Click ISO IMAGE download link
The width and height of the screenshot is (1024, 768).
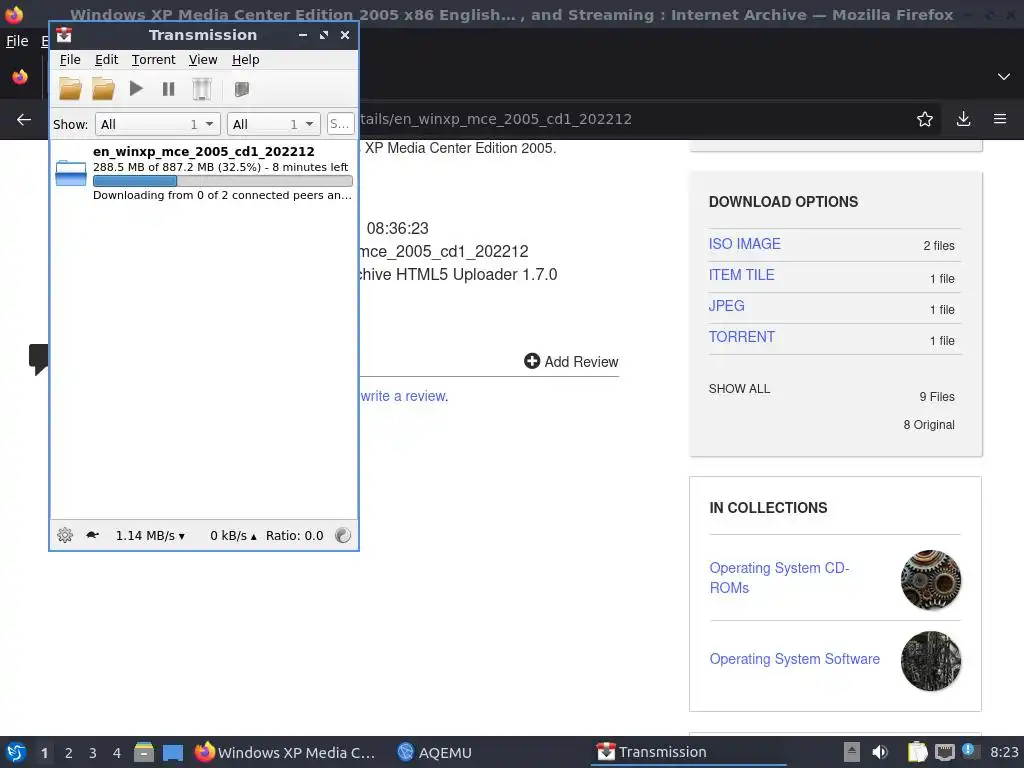point(744,244)
